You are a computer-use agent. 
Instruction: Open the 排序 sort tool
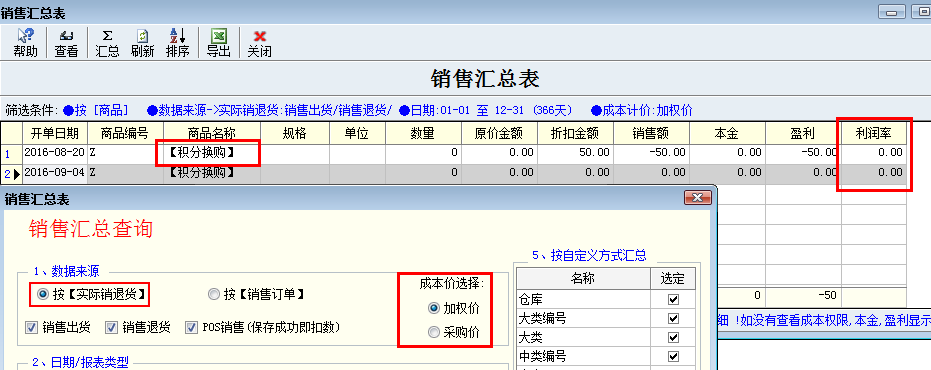click(178, 43)
